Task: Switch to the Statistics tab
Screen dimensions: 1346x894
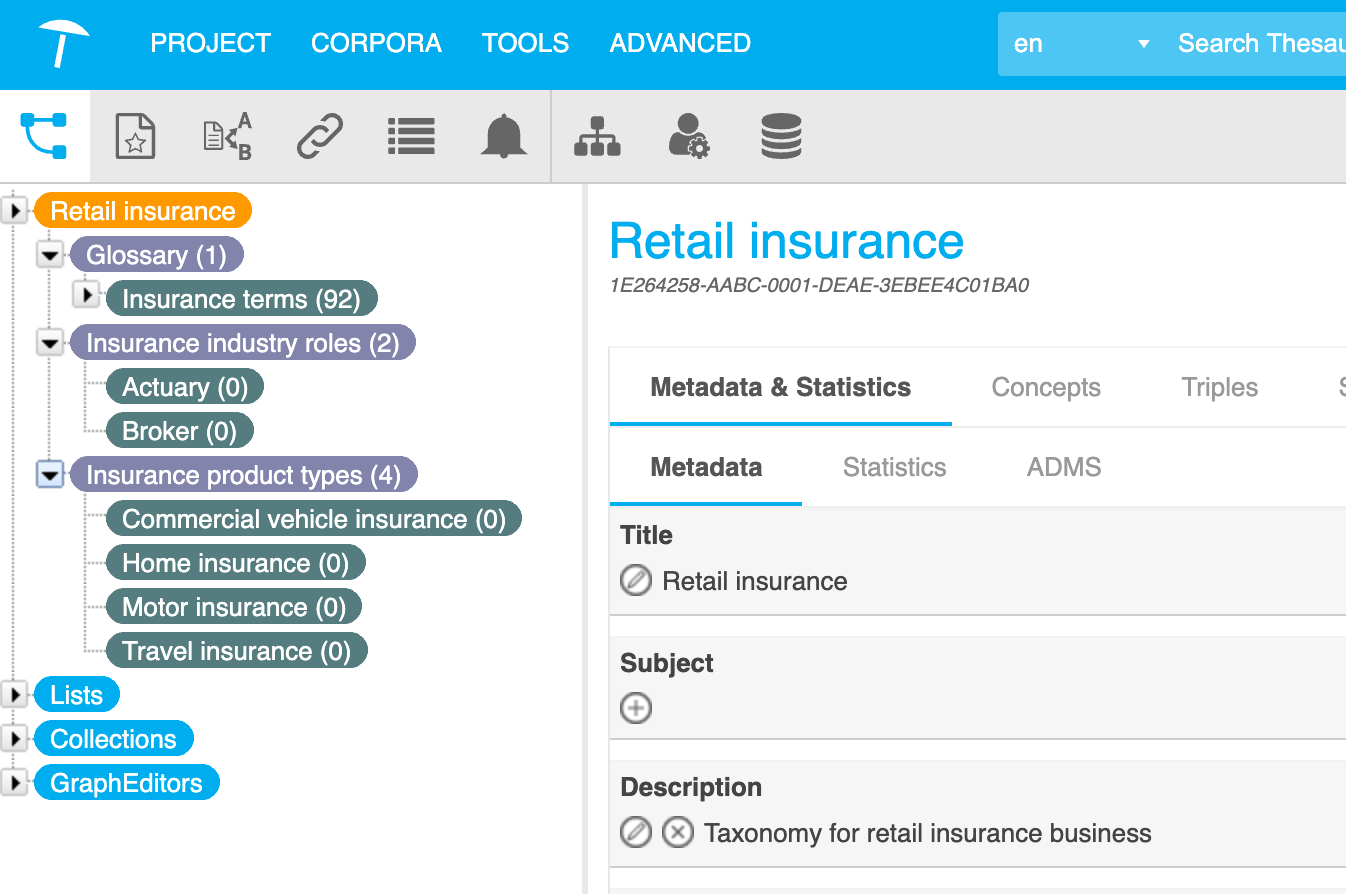Action: click(x=894, y=467)
